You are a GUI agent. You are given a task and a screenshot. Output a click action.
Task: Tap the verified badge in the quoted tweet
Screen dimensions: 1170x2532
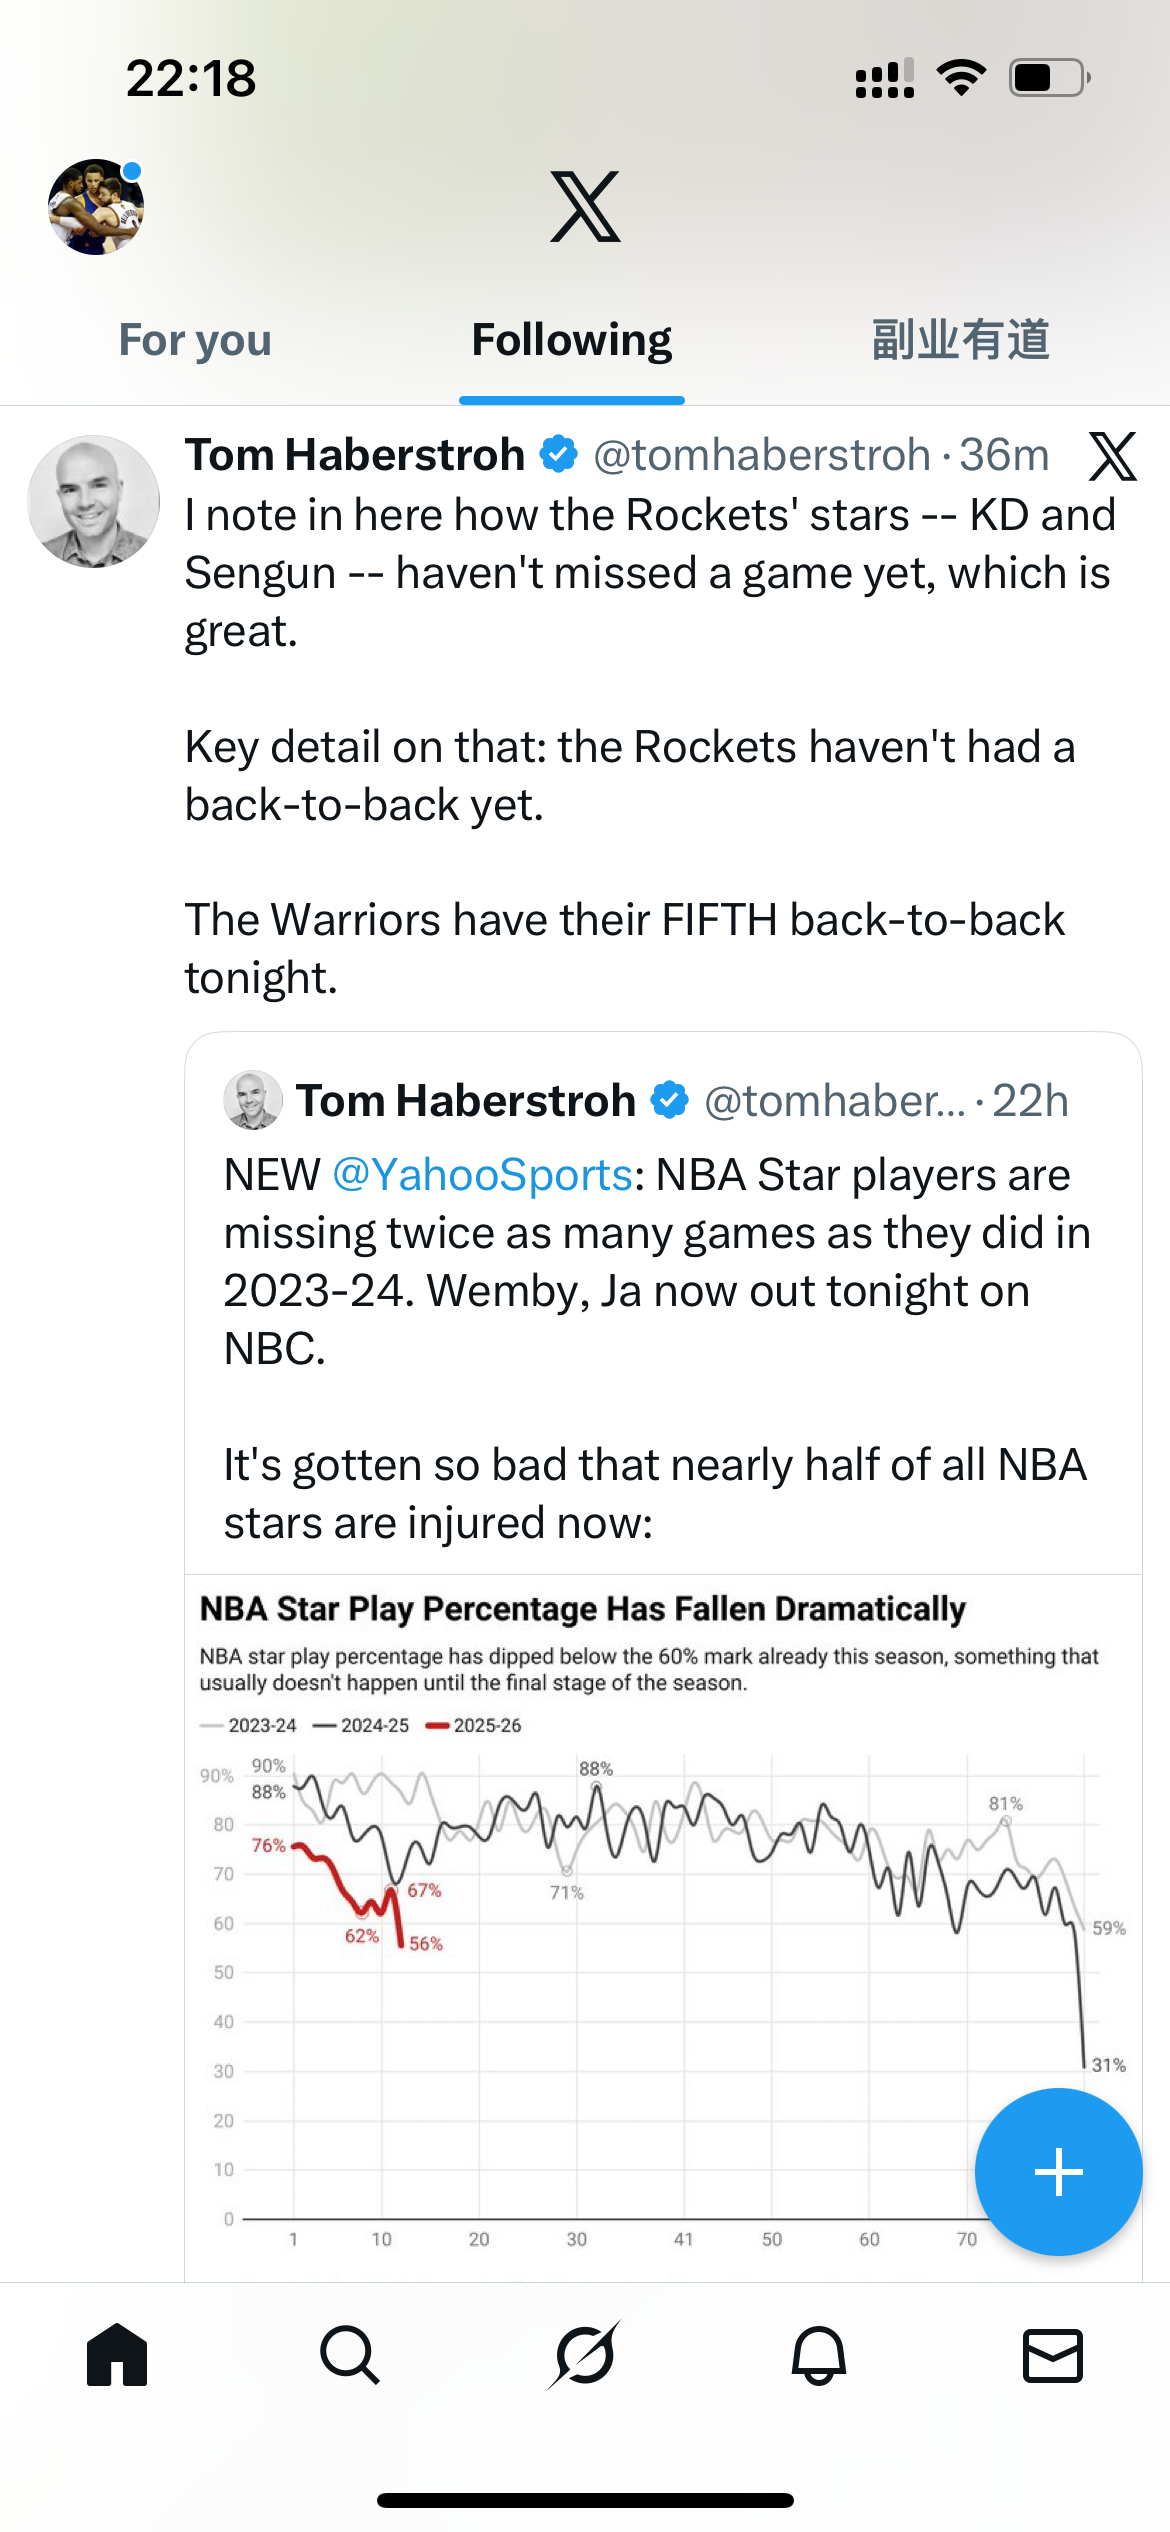[668, 1100]
